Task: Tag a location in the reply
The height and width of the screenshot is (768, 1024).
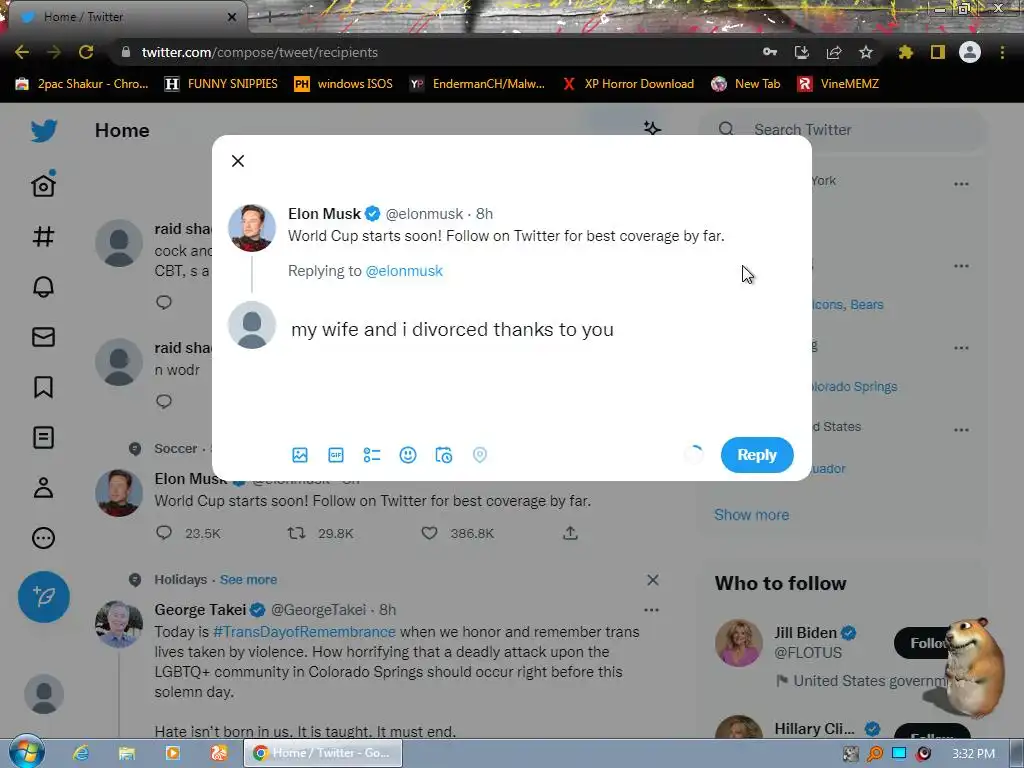Action: 479,455
